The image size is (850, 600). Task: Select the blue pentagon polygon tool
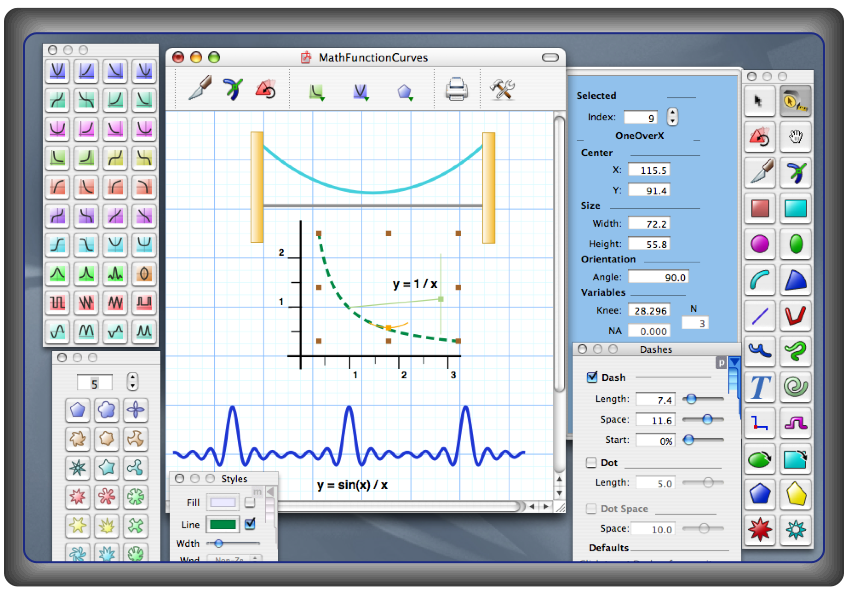tap(759, 494)
